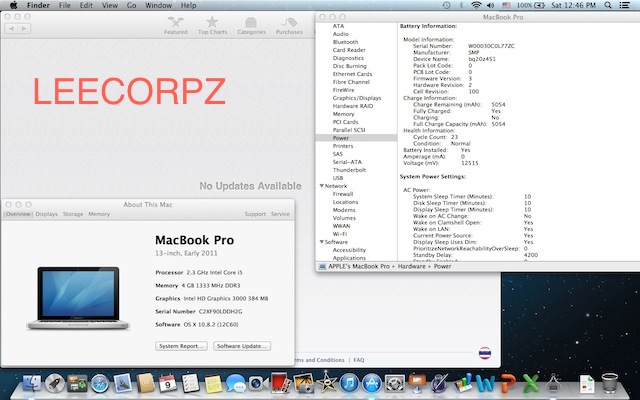Screen dimensions: 640x400
Task: Open Categories in App Store toolbar
Action: click(251, 26)
